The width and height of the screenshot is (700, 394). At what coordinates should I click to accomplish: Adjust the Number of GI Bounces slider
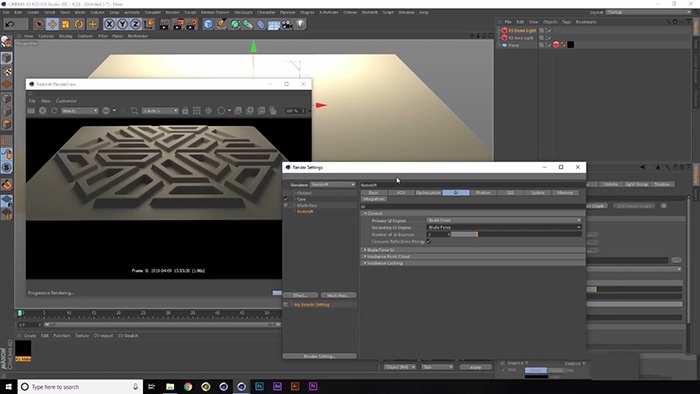(516, 234)
